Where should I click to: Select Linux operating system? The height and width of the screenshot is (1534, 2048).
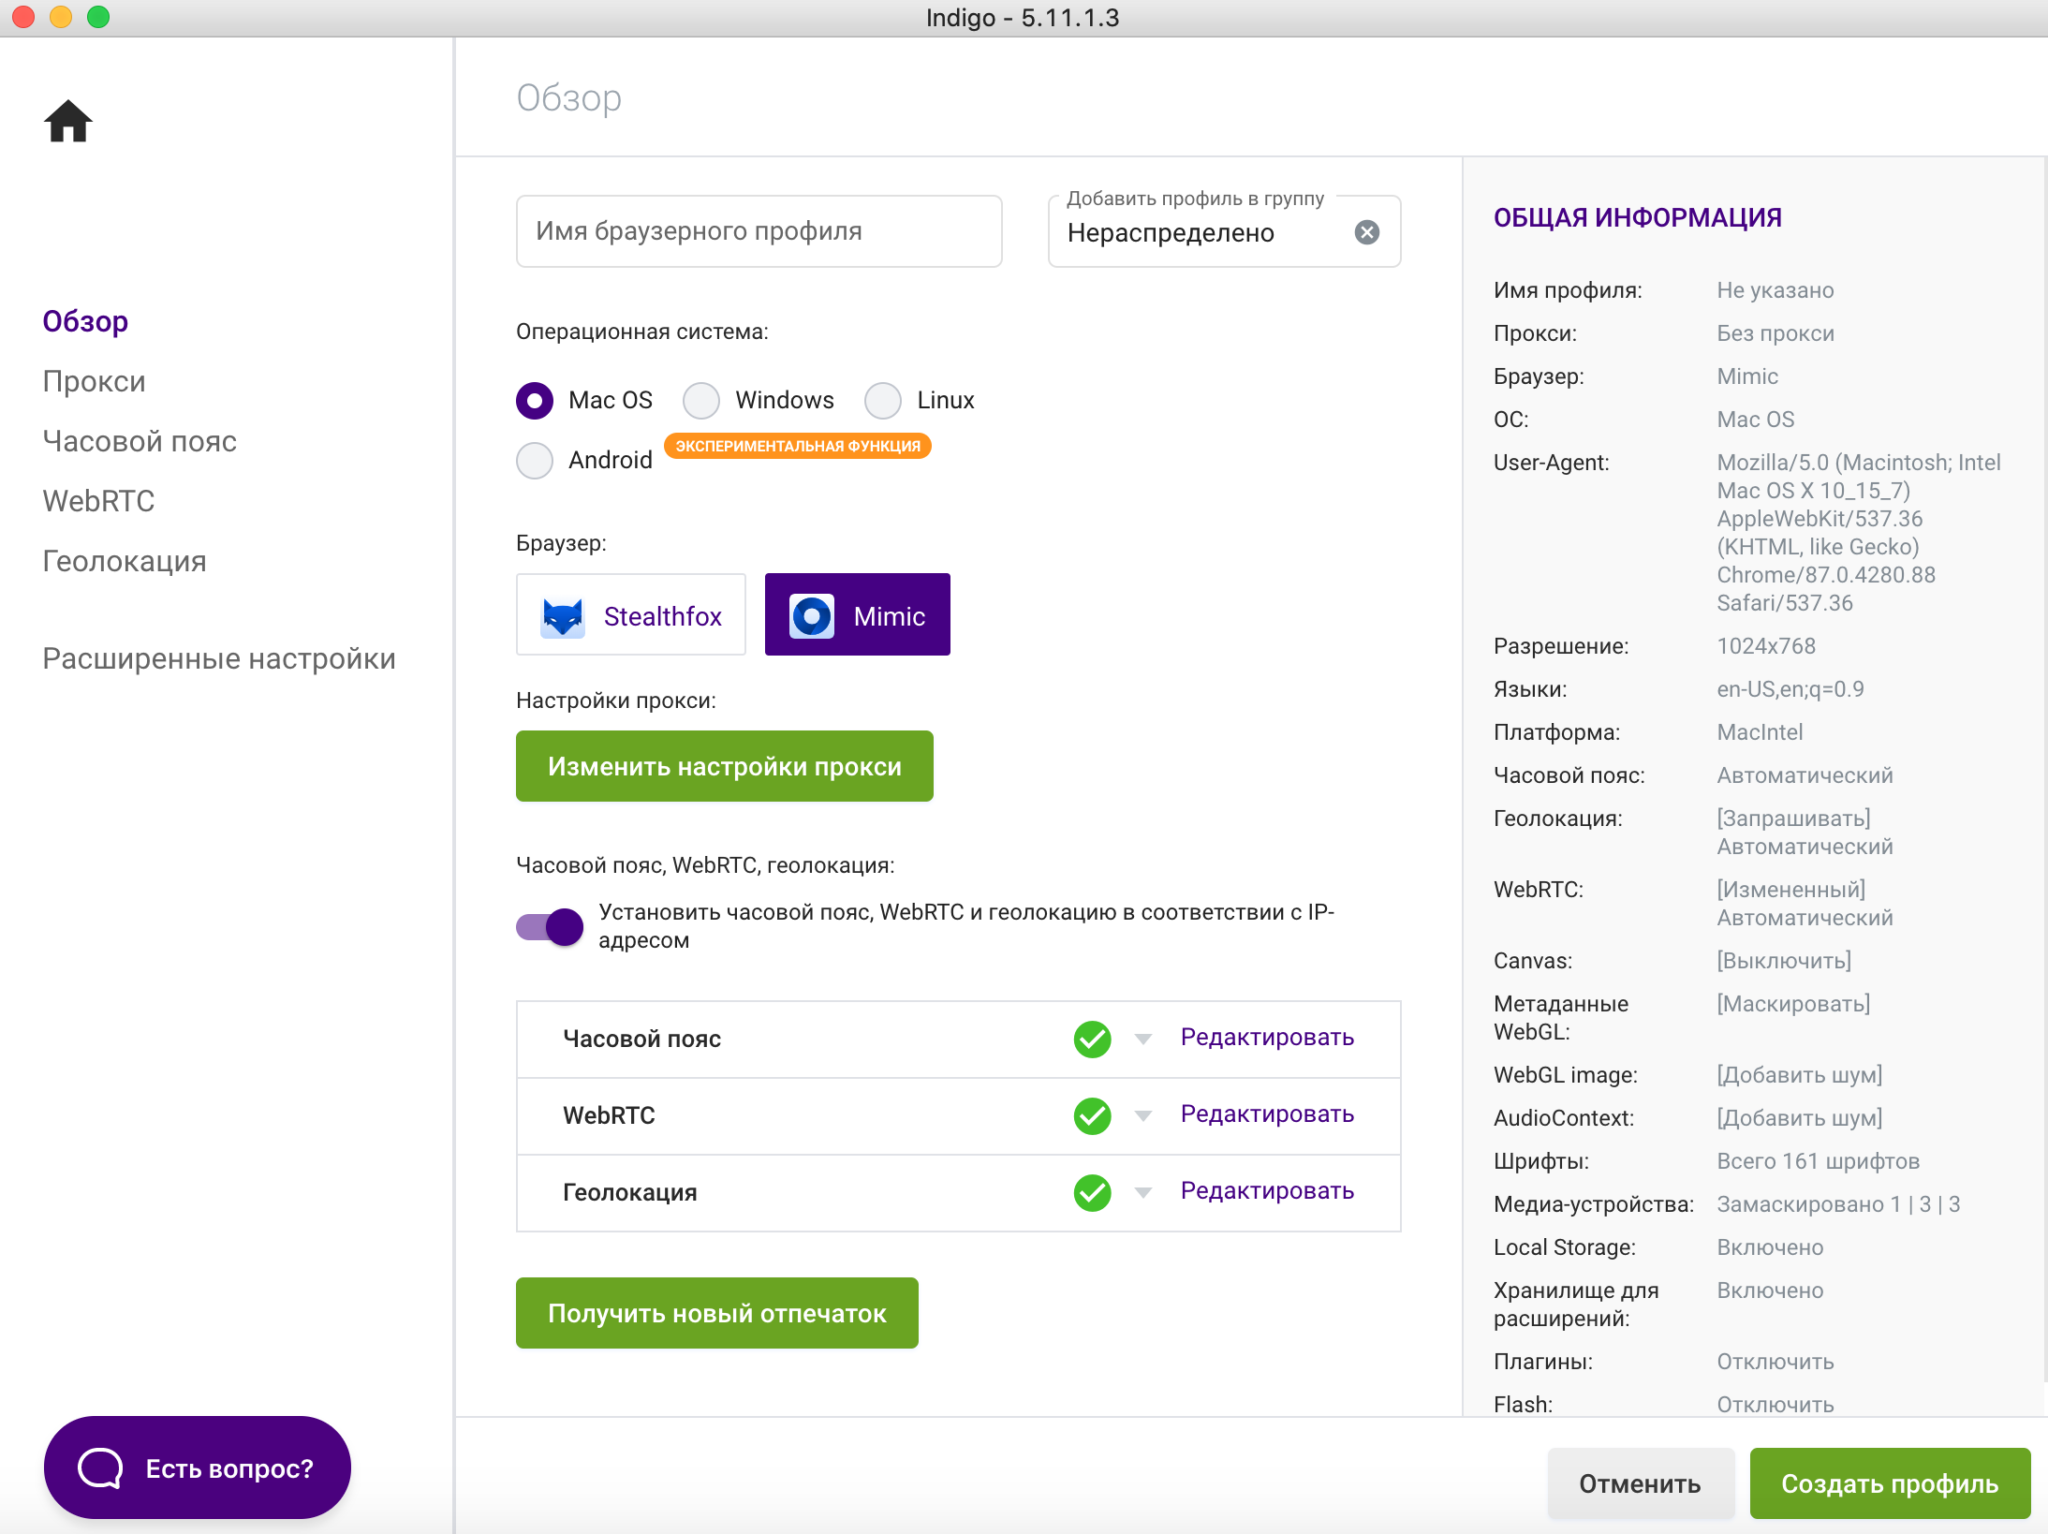point(883,400)
